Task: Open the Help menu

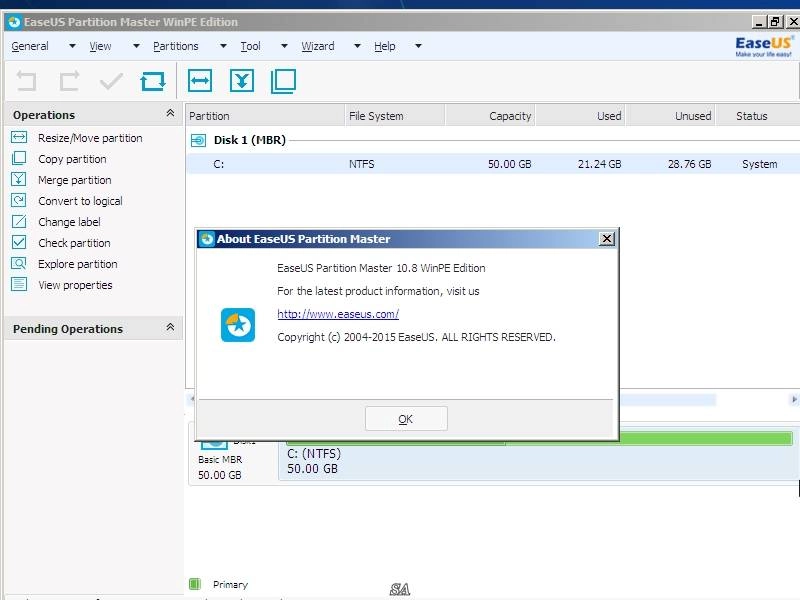Action: [385, 46]
